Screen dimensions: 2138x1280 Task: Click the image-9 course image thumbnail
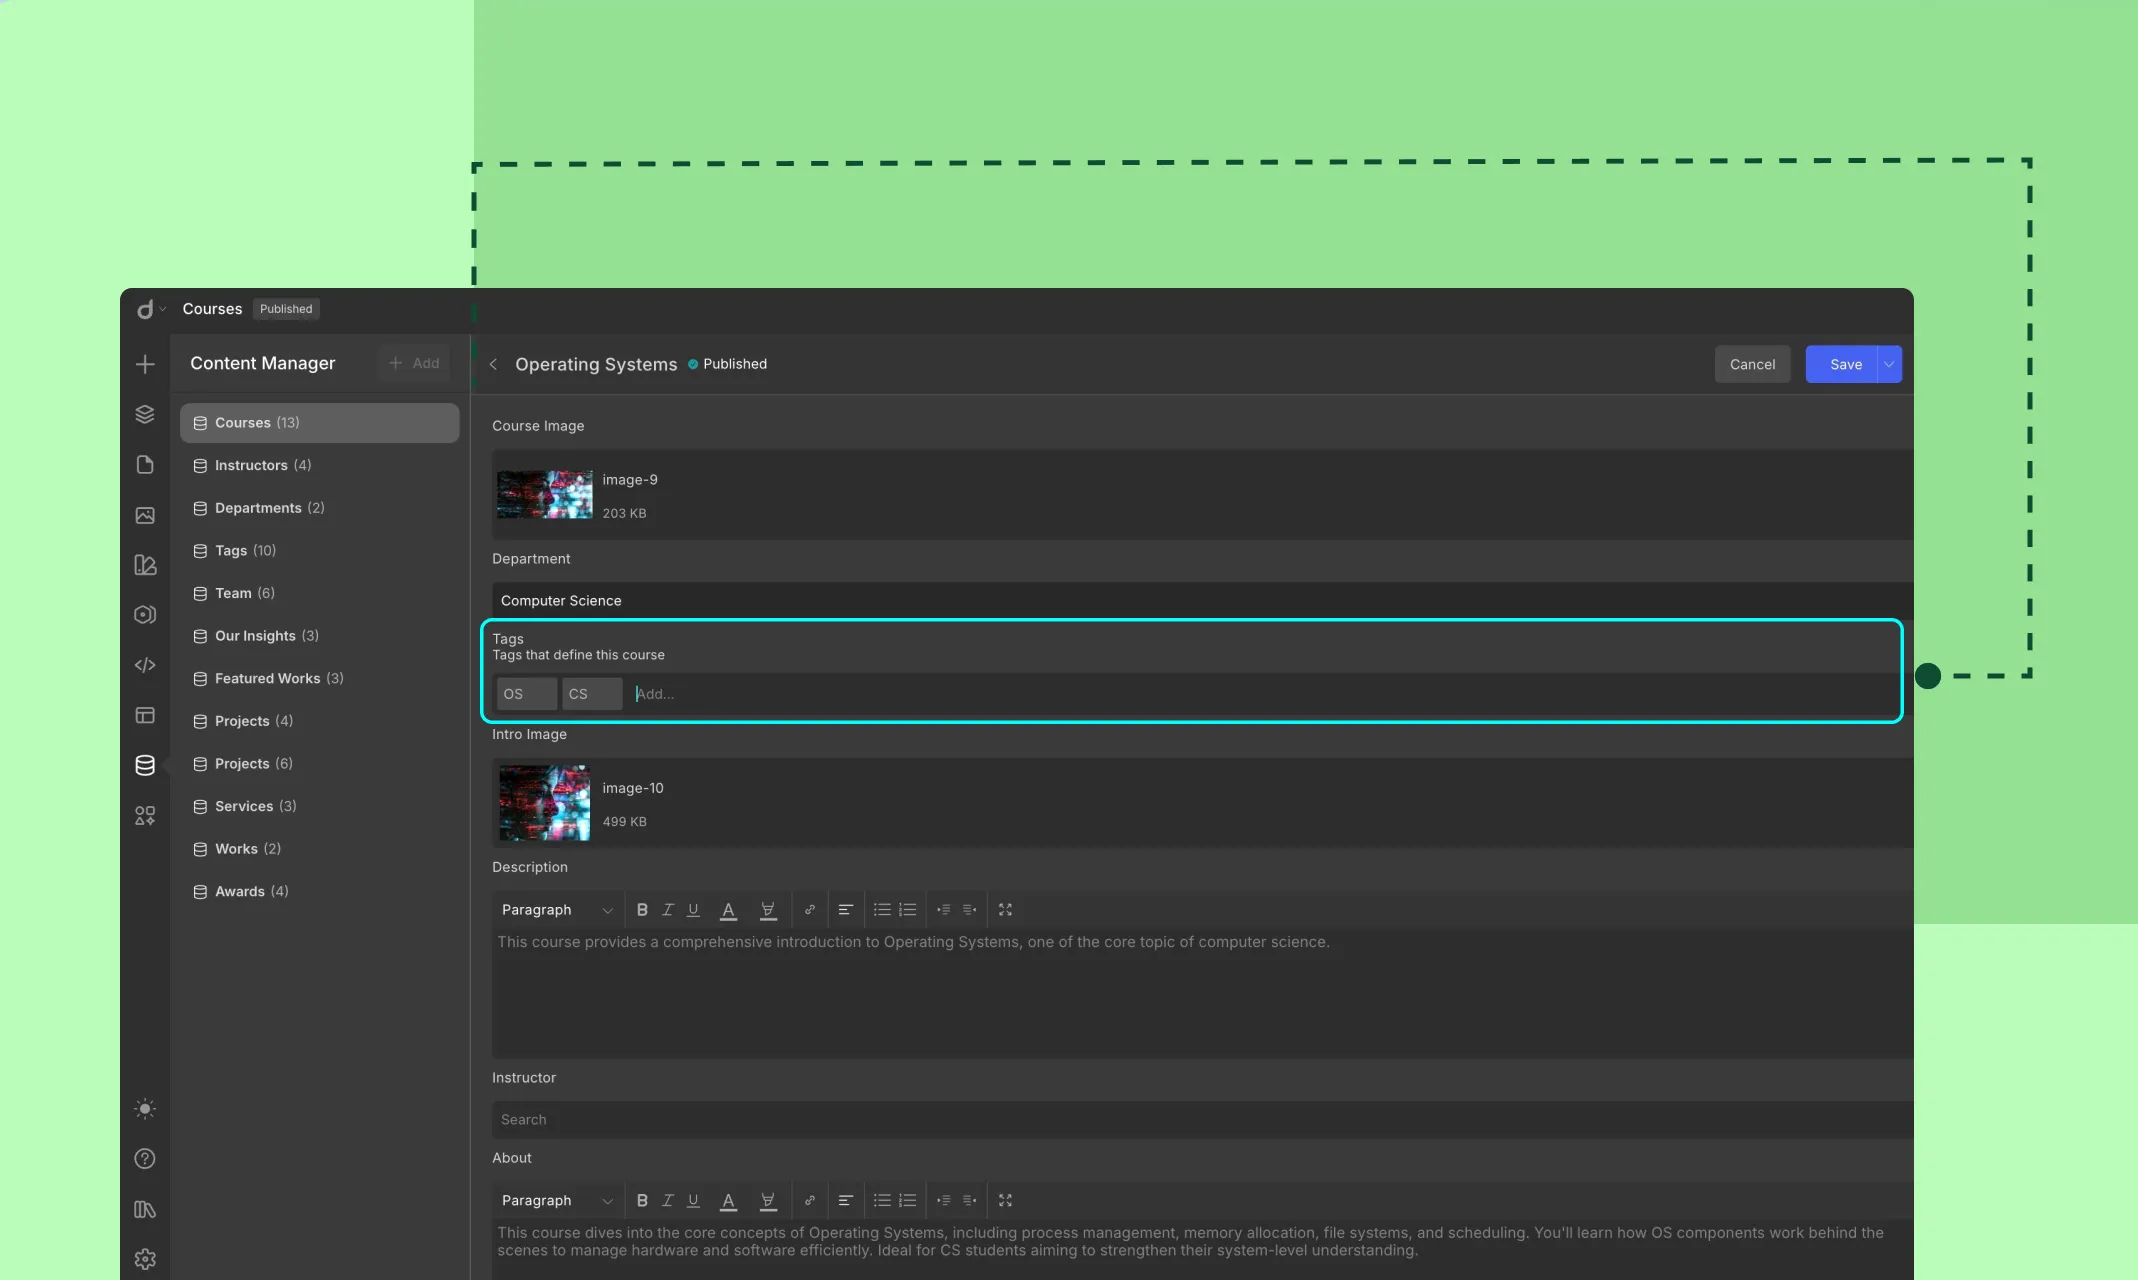545,495
